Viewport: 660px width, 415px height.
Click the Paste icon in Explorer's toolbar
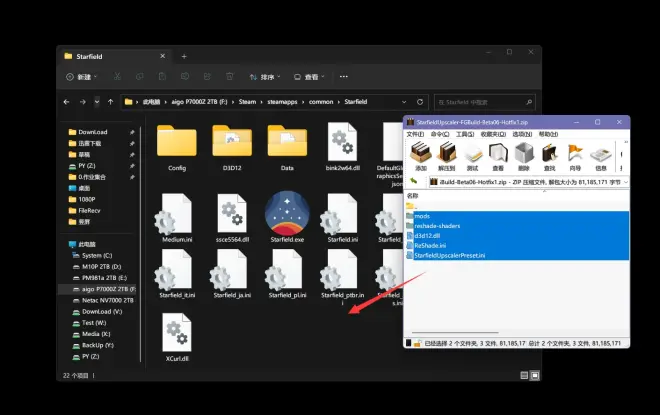click(162, 77)
